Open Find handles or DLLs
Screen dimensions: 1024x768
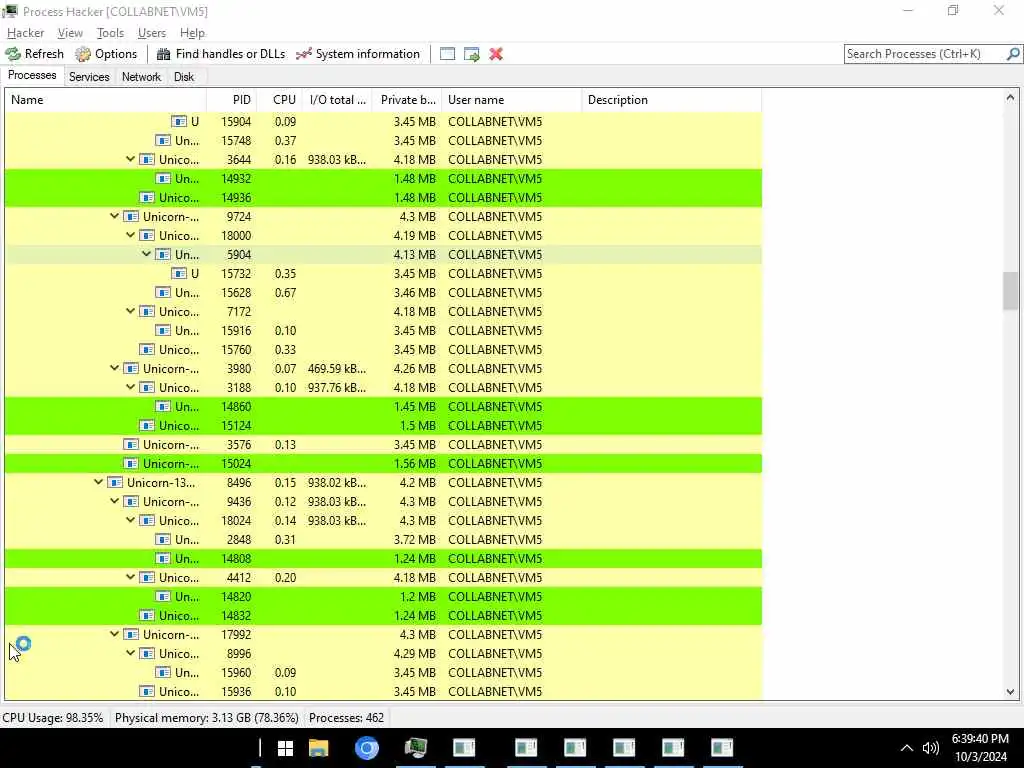pos(221,54)
